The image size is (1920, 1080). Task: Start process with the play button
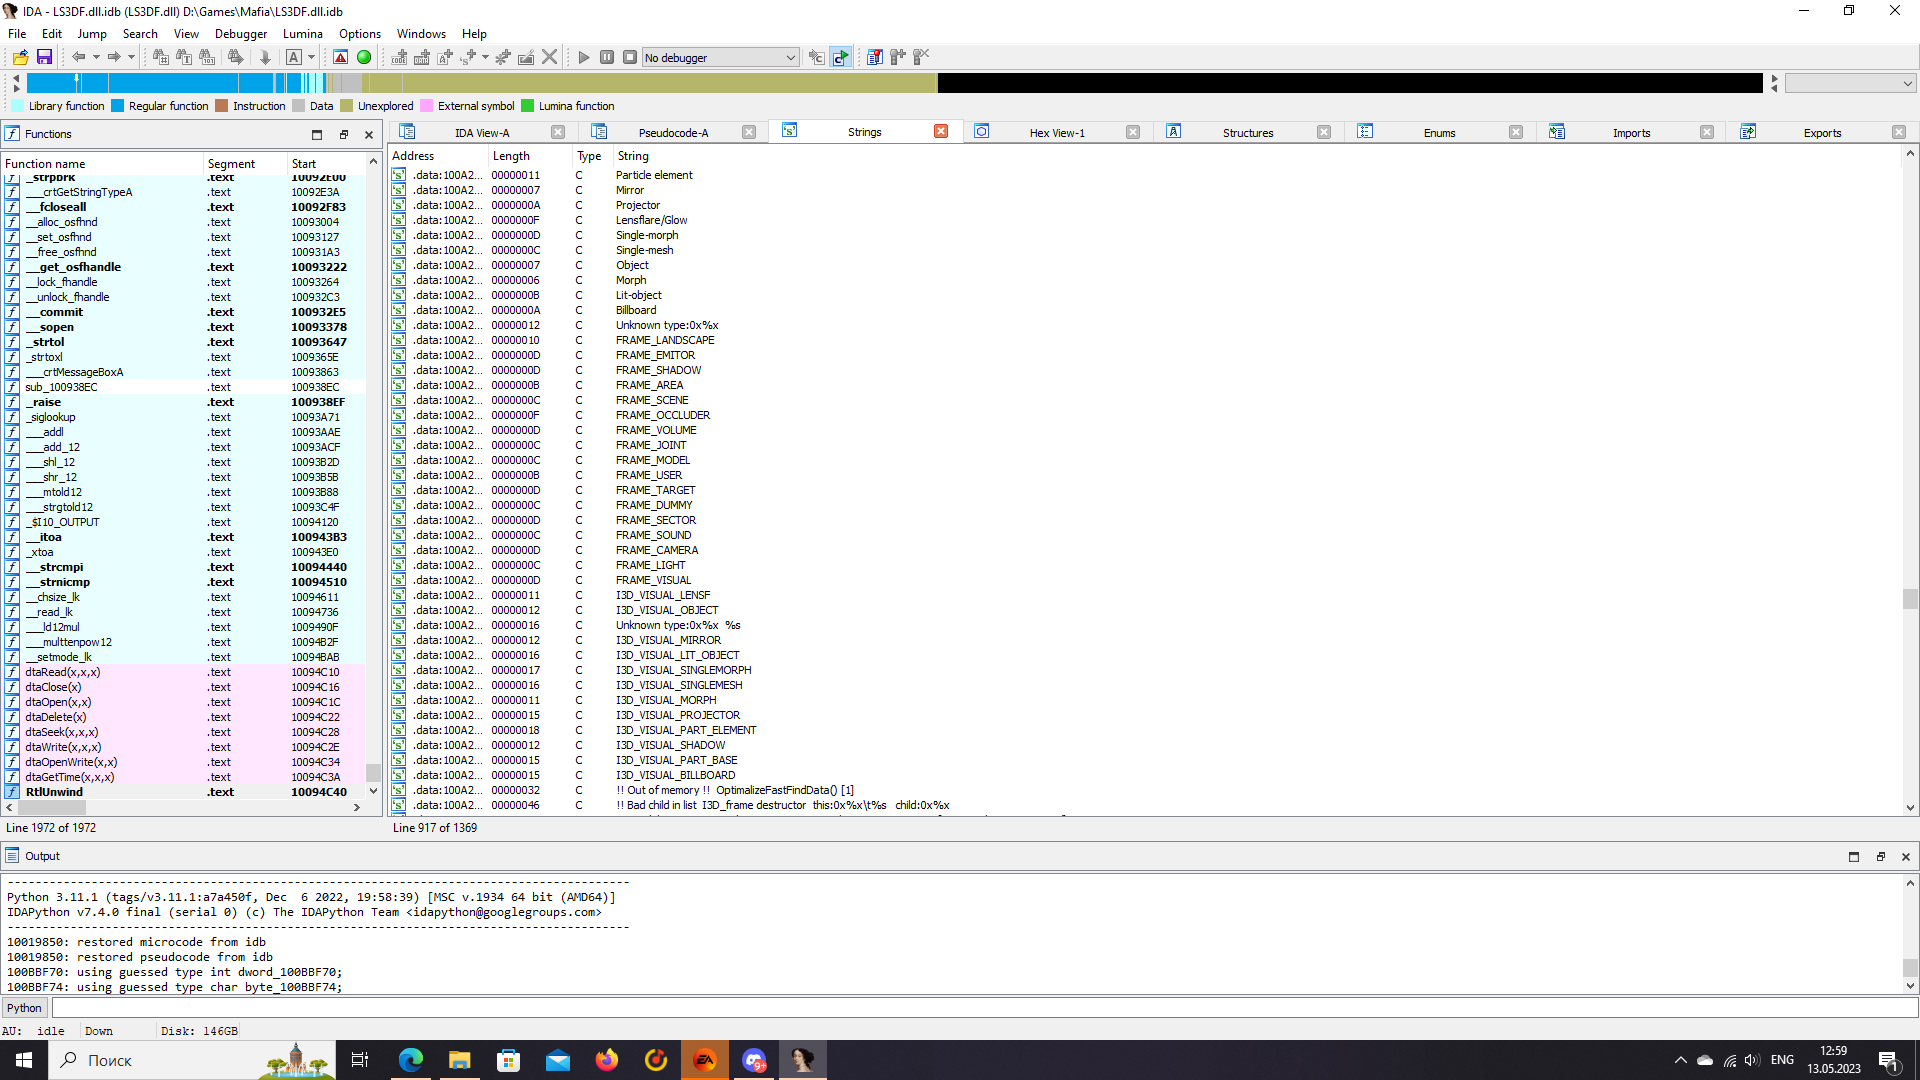point(584,57)
